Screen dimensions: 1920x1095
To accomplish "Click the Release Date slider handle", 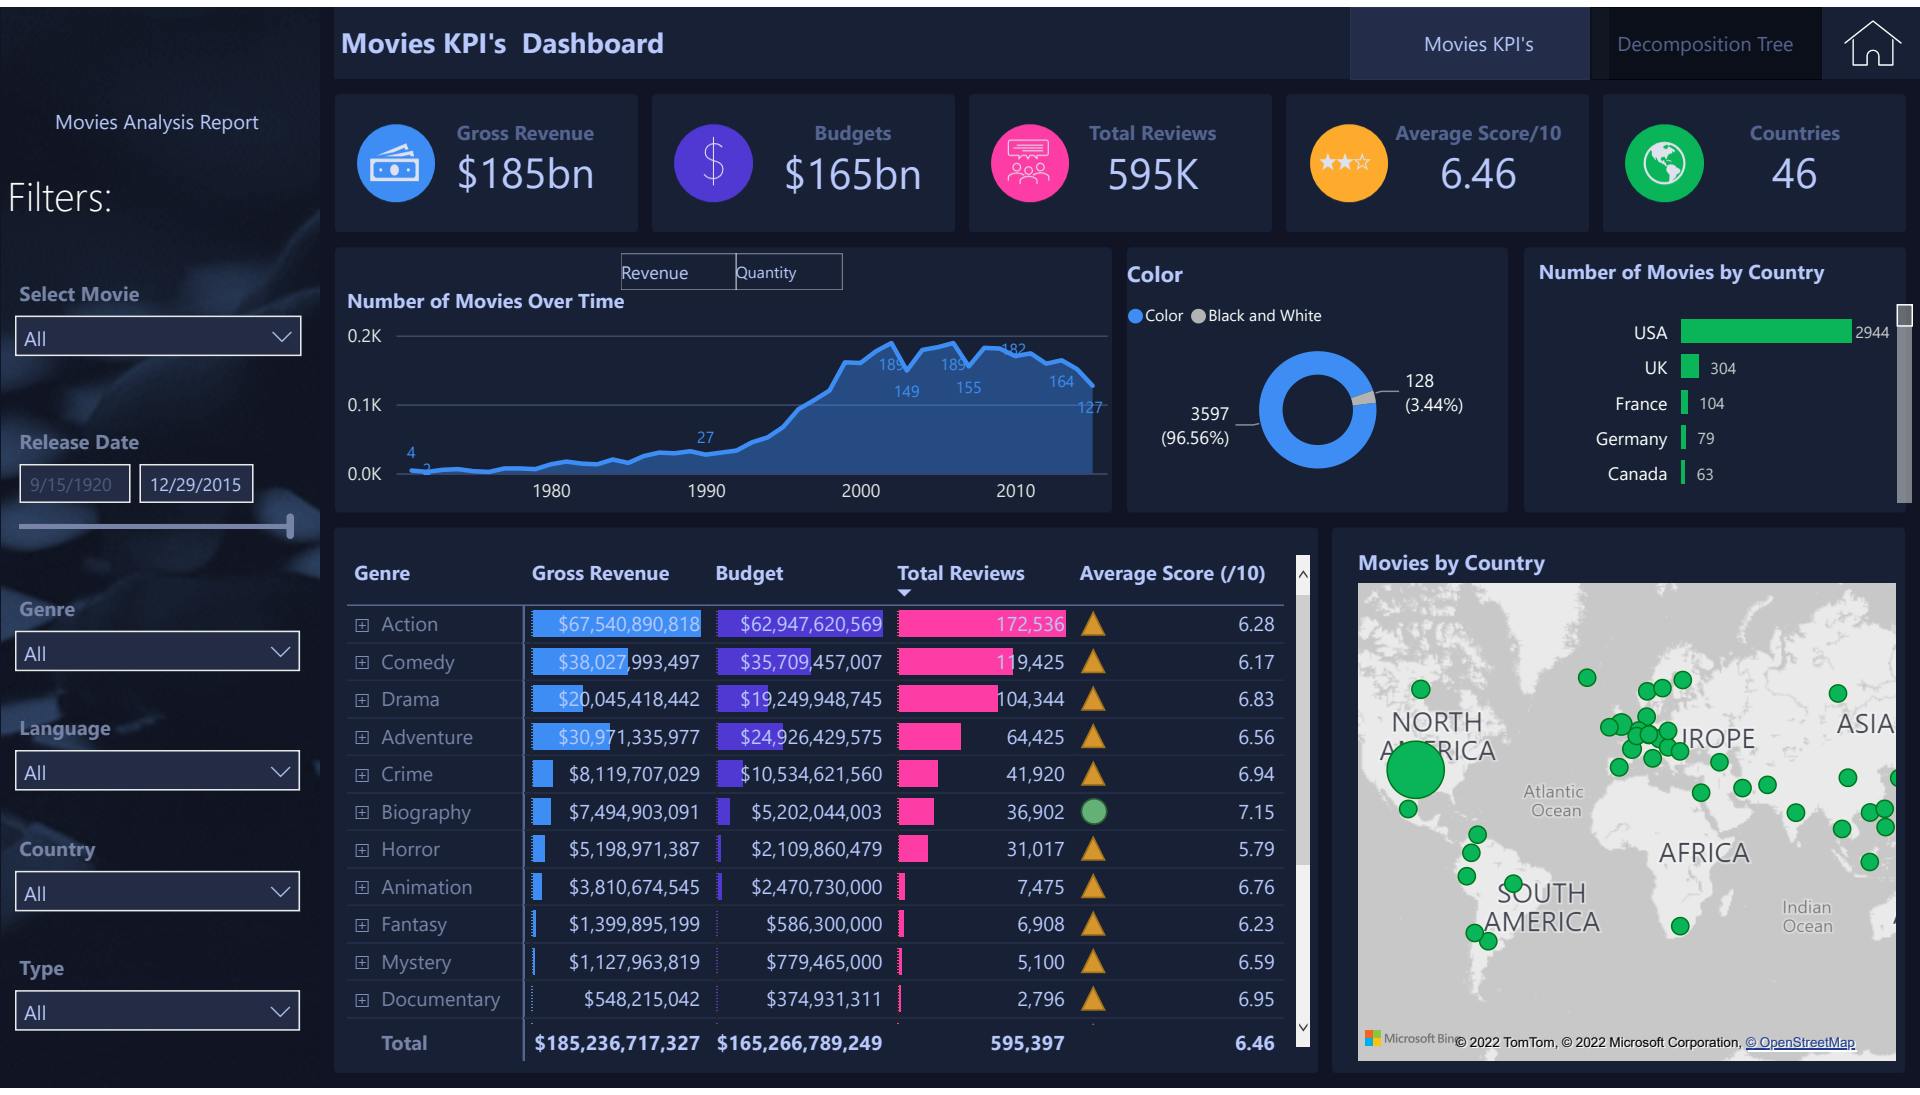I will (290, 526).
